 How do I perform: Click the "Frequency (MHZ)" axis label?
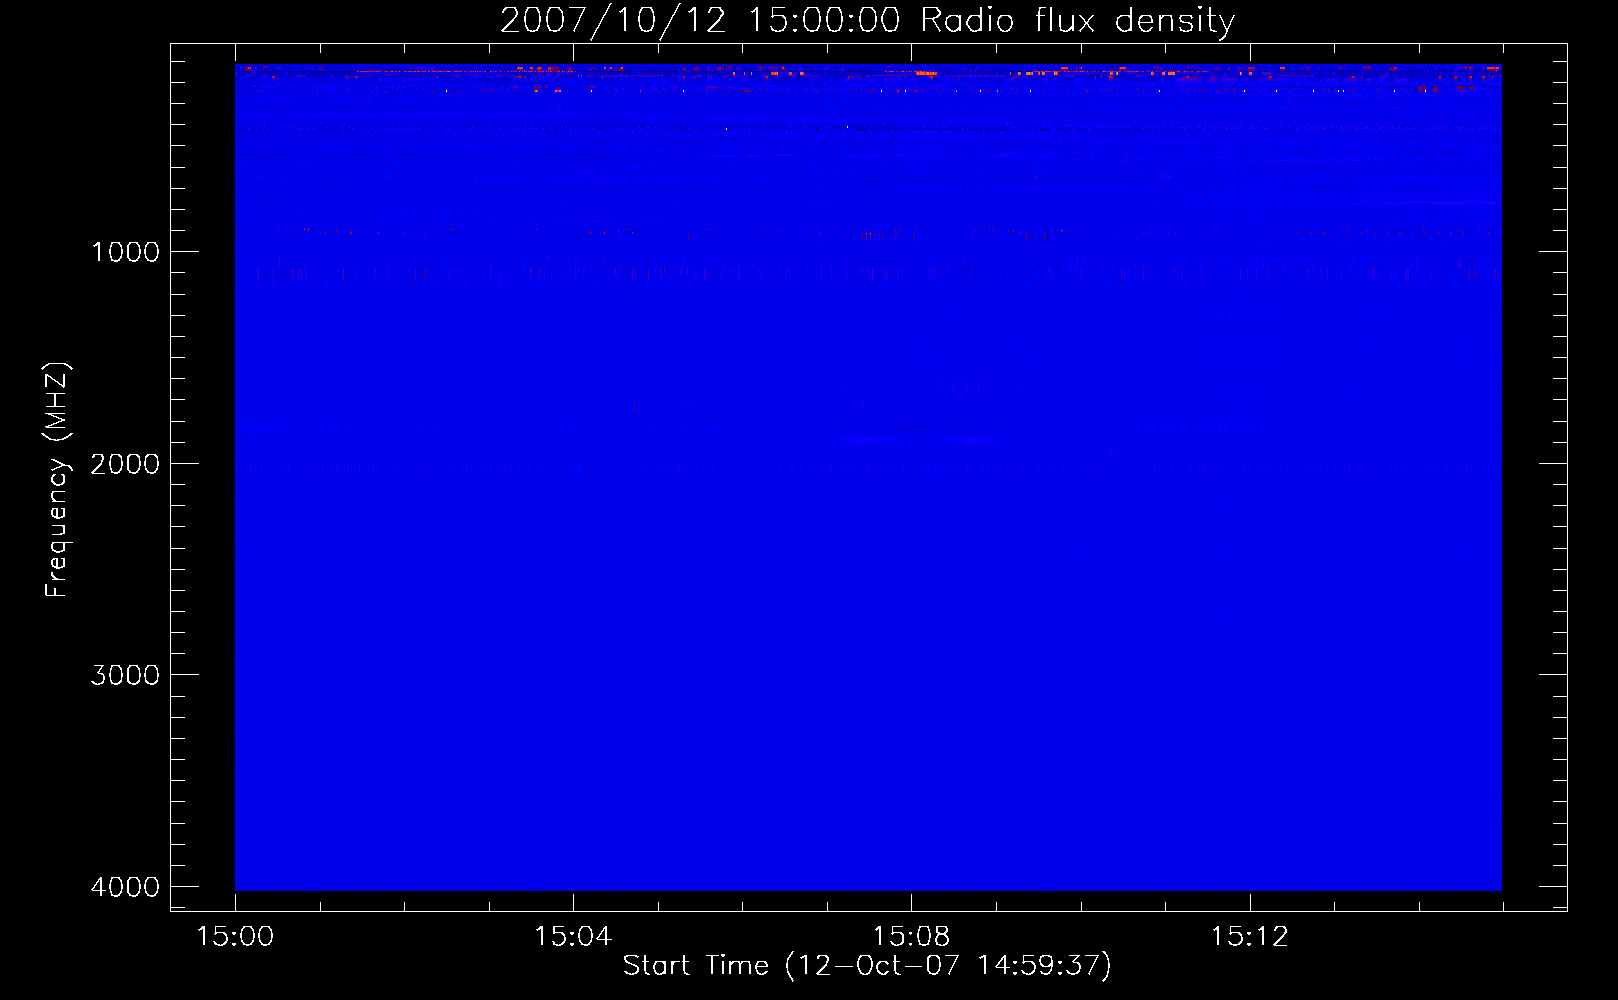[x=57, y=480]
